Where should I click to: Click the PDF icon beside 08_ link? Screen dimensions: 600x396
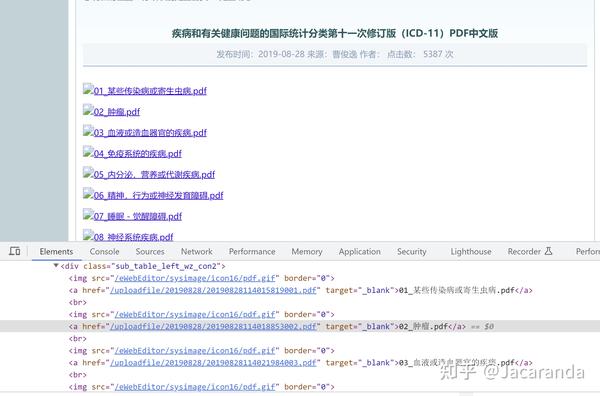coord(88,235)
